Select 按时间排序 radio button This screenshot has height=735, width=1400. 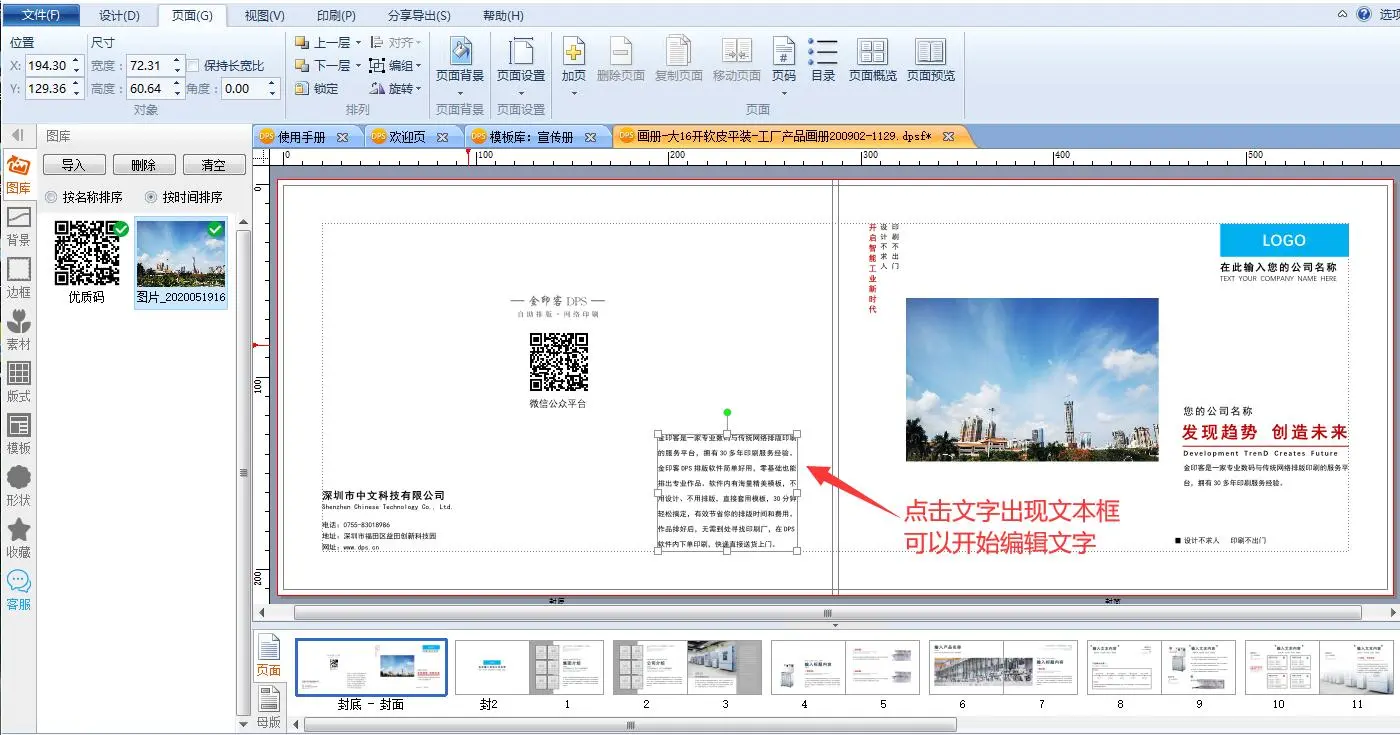coord(151,197)
